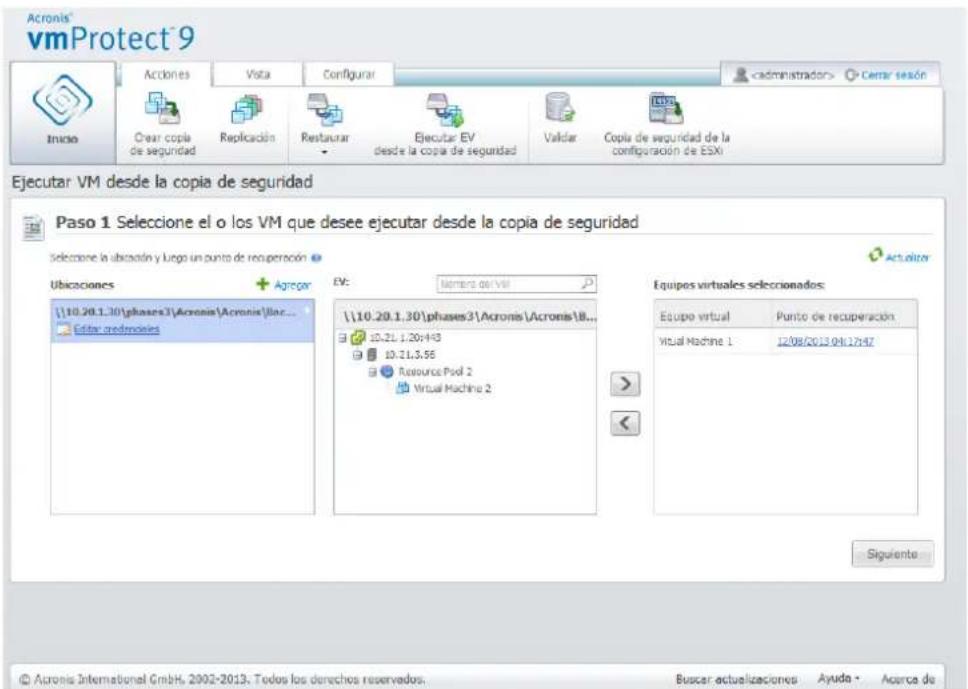This screenshot has width=968, height=689.
Task: Click Copia de seguridad de configuración ESXi icon
Action: tap(666, 108)
